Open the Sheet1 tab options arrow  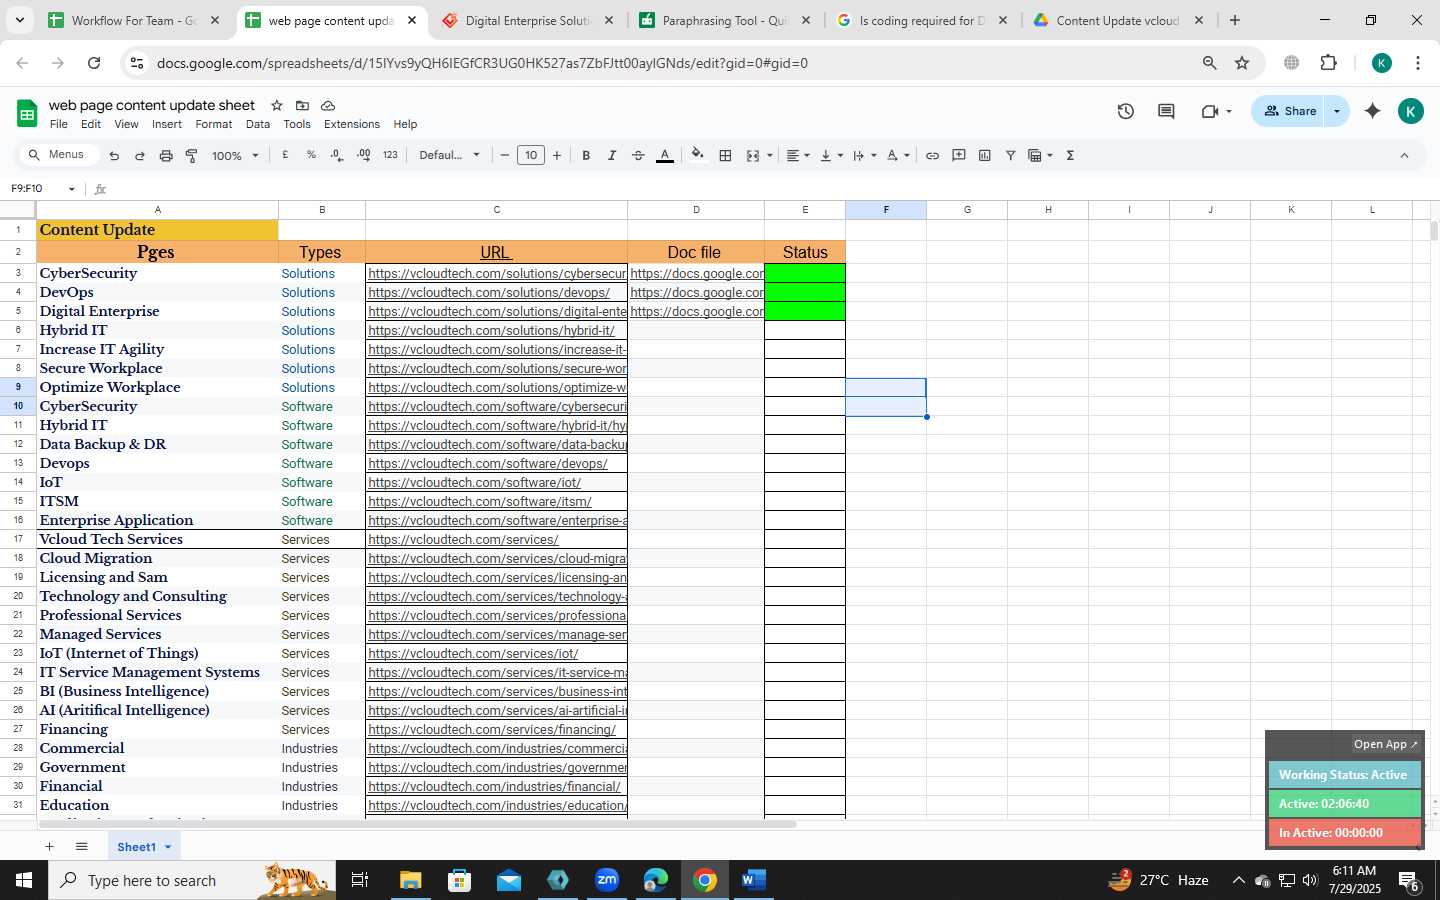pyautogui.click(x=168, y=847)
